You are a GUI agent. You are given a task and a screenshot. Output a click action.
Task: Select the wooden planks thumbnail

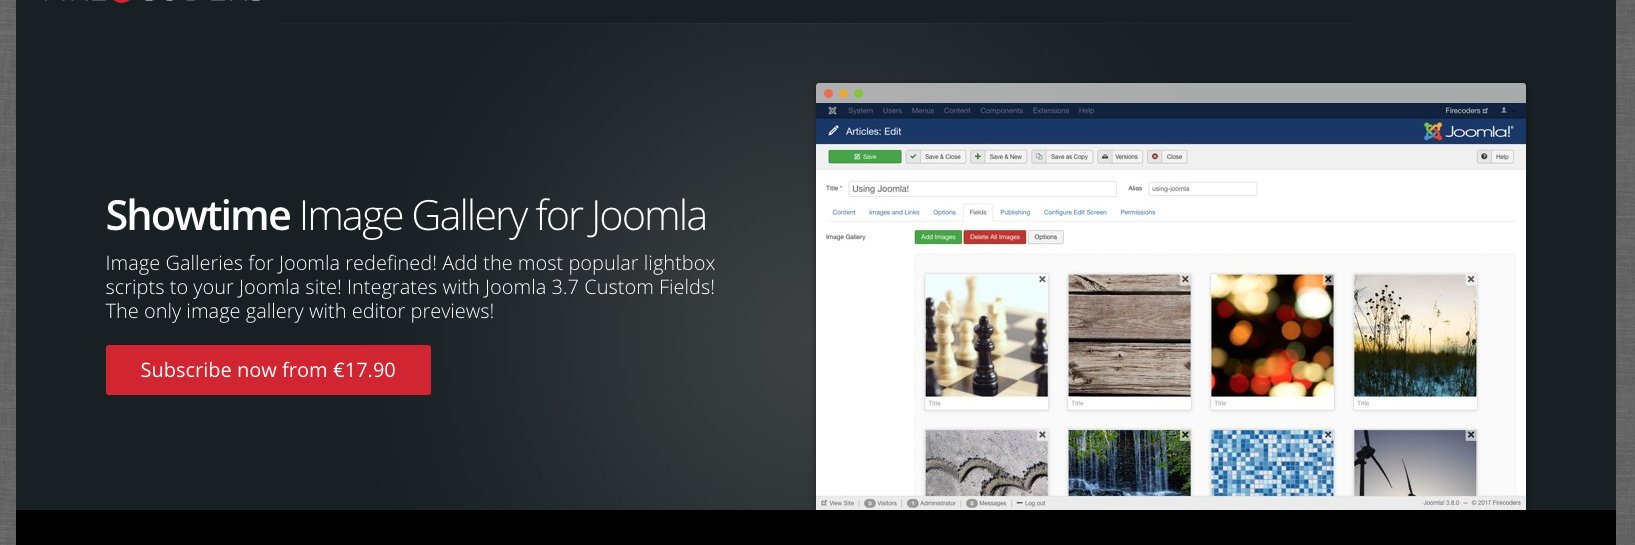[x=1129, y=335]
